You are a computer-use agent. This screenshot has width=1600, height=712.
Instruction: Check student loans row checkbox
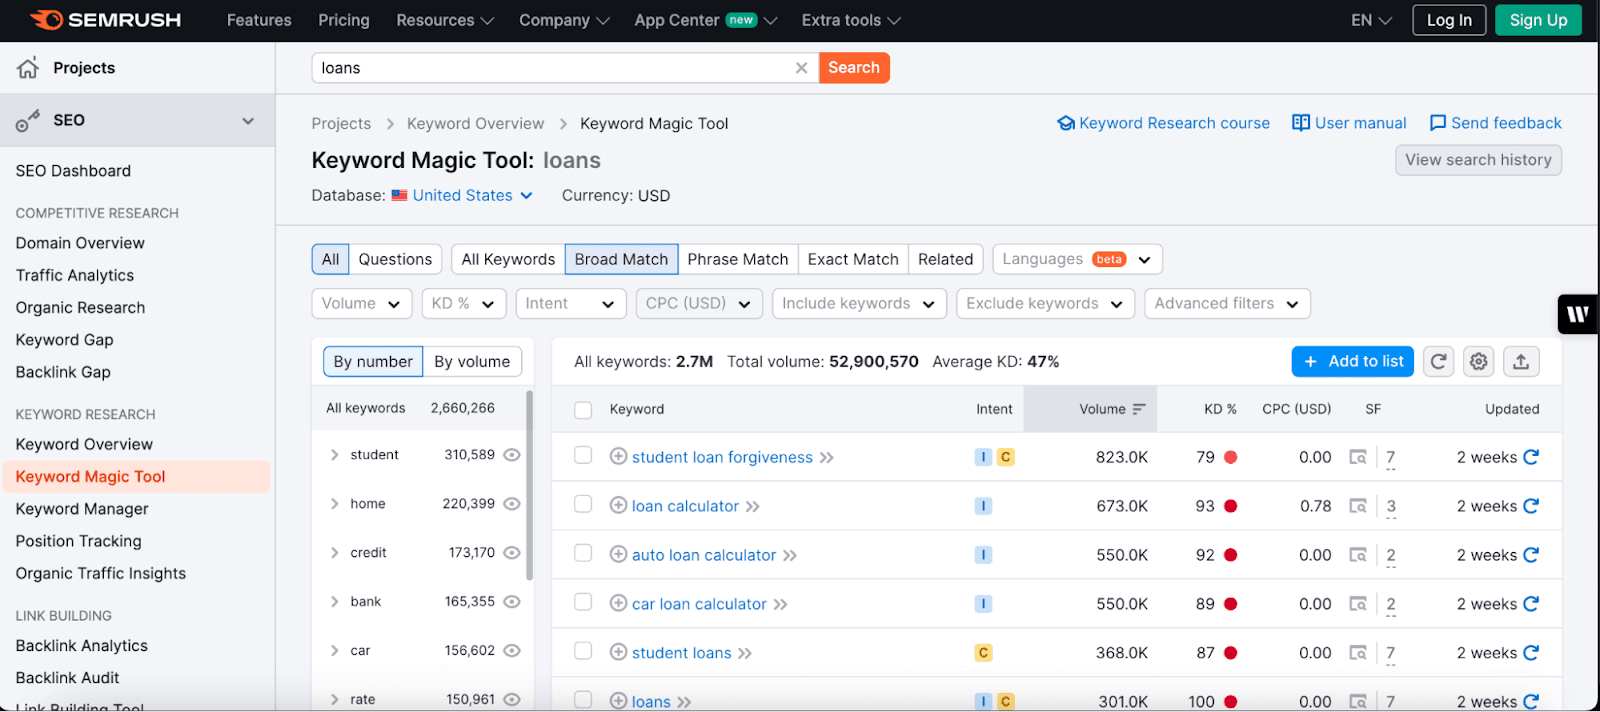tap(583, 651)
